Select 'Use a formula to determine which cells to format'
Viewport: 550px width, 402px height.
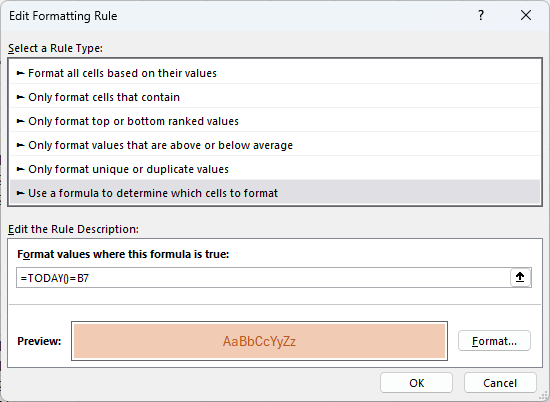click(x=275, y=193)
